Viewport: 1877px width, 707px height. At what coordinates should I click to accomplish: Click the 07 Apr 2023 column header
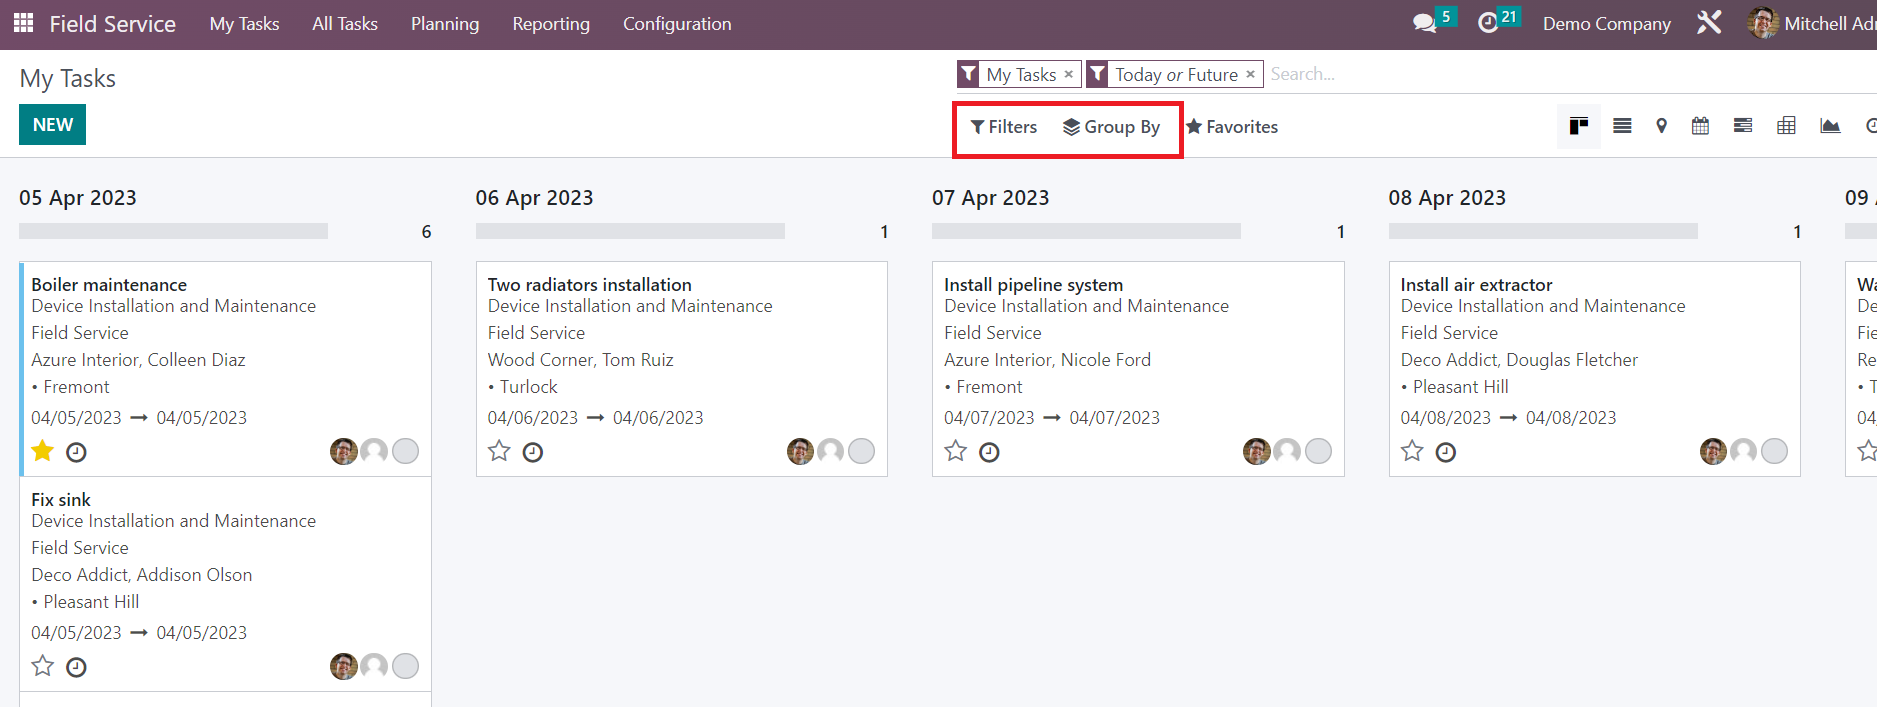coord(990,197)
